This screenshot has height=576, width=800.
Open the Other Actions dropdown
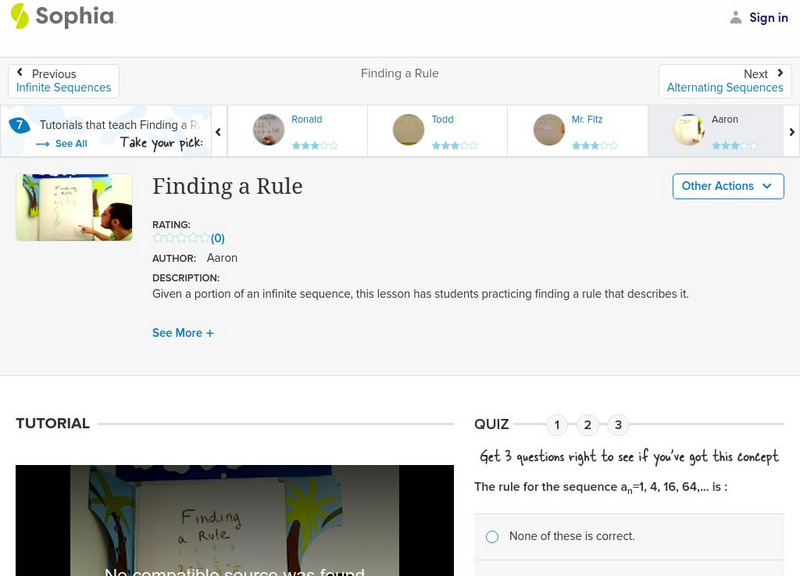[x=727, y=186]
